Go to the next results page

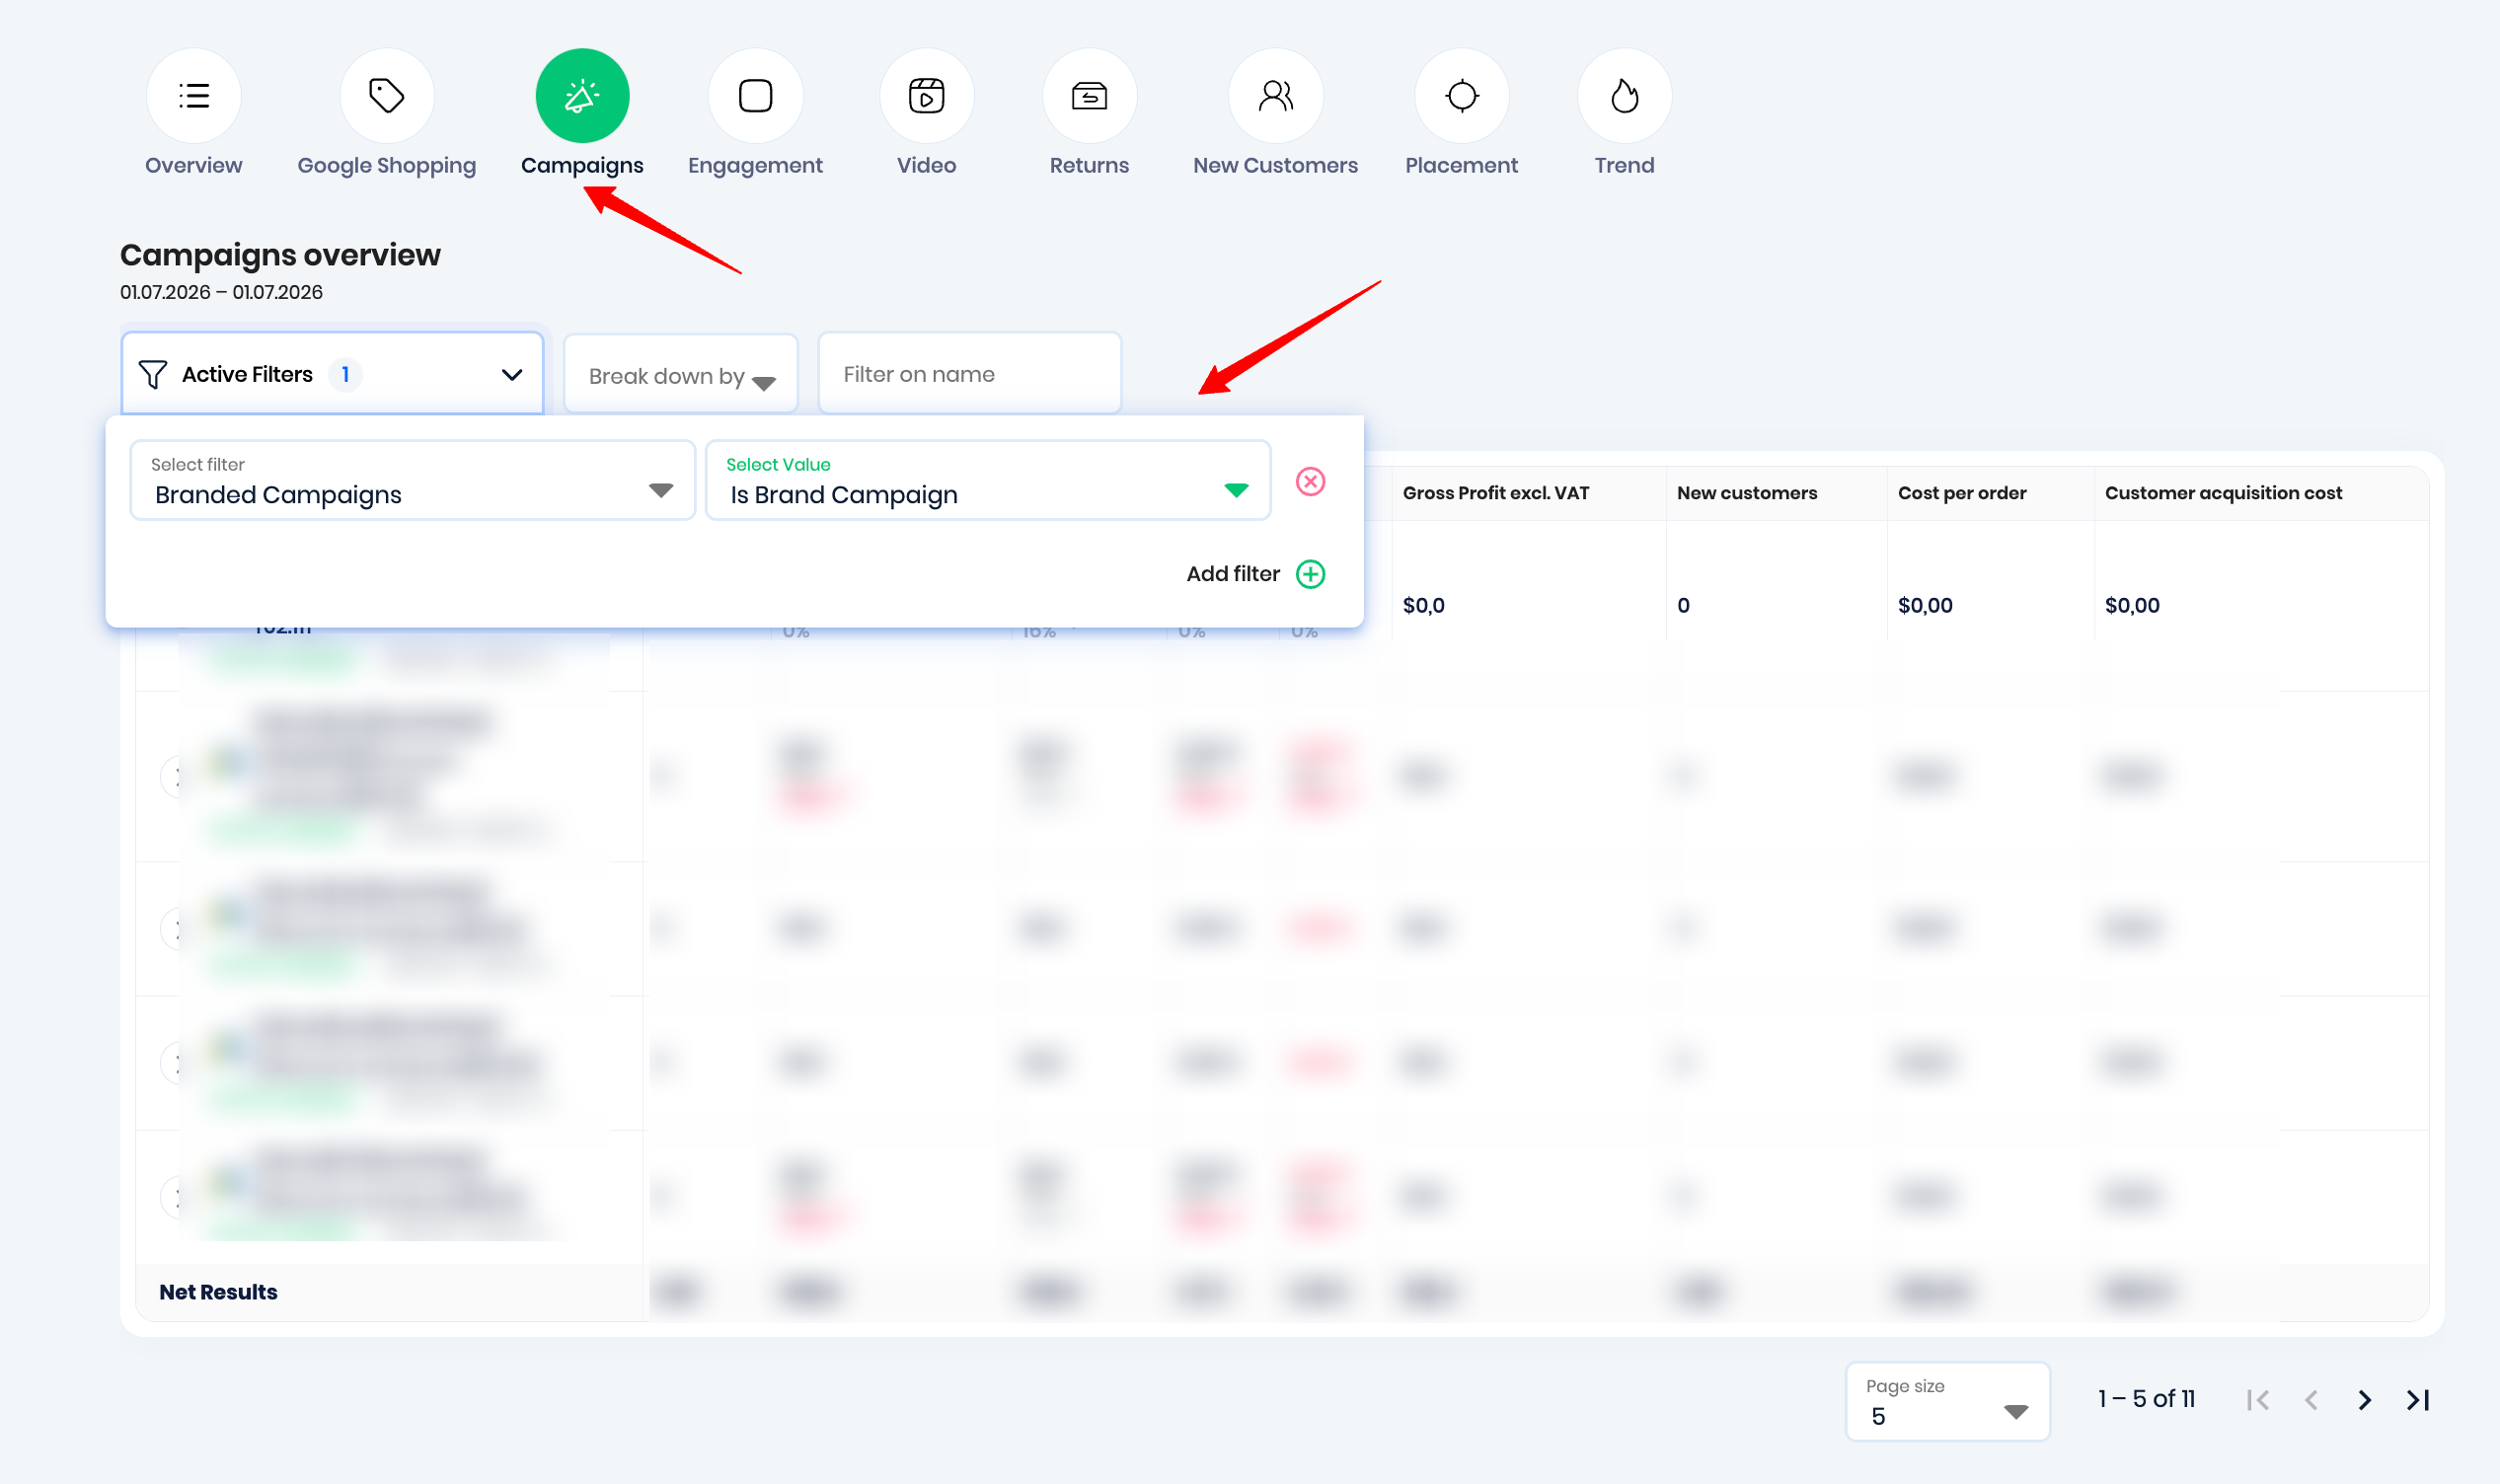coord(2364,1400)
